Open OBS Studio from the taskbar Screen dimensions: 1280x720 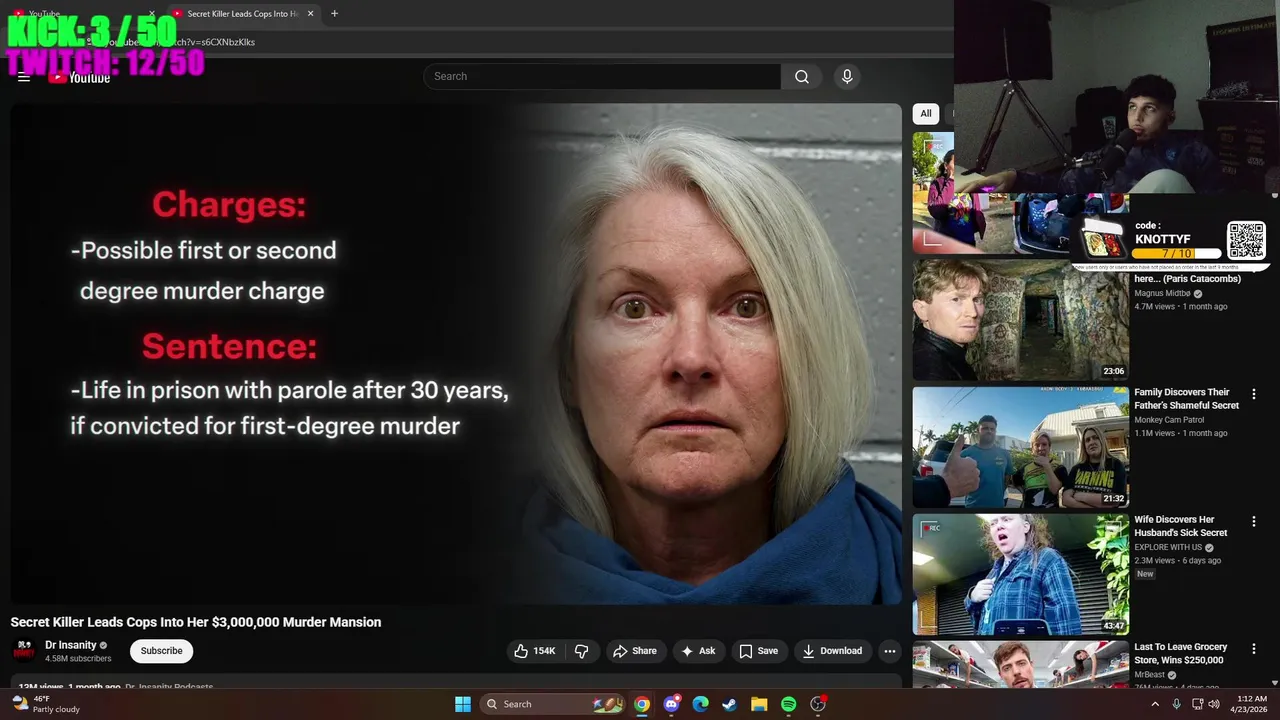[x=818, y=704]
